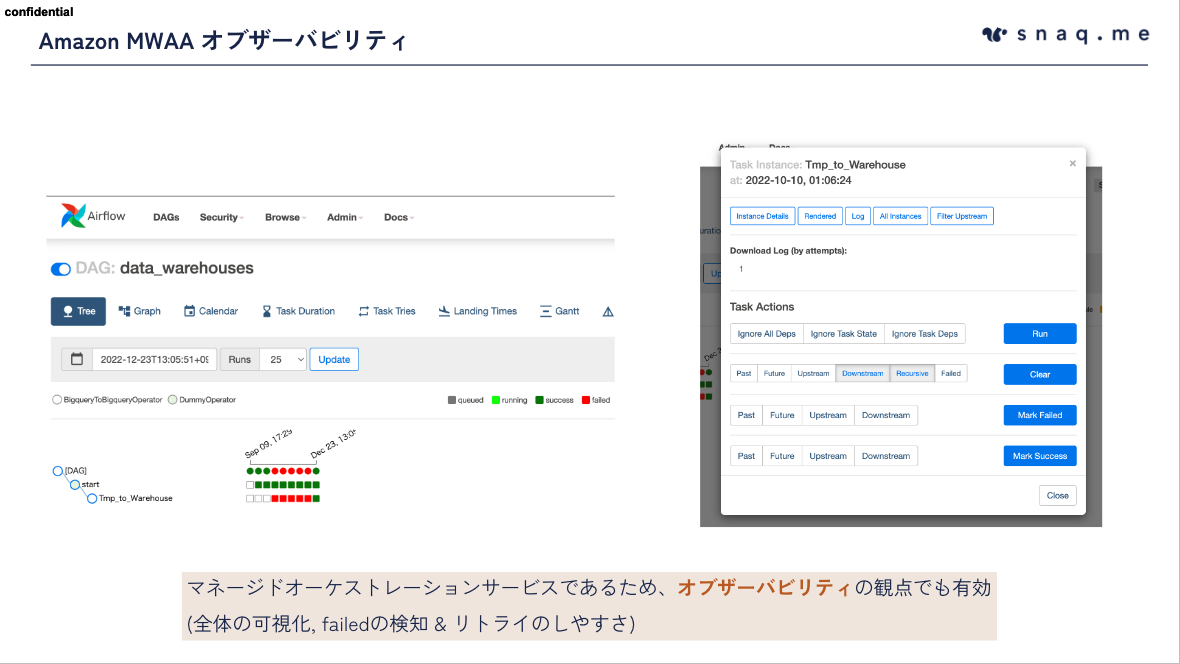1180x664 pixels.
Task: Open Instance Details in the dialog
Action: [762, 216]
